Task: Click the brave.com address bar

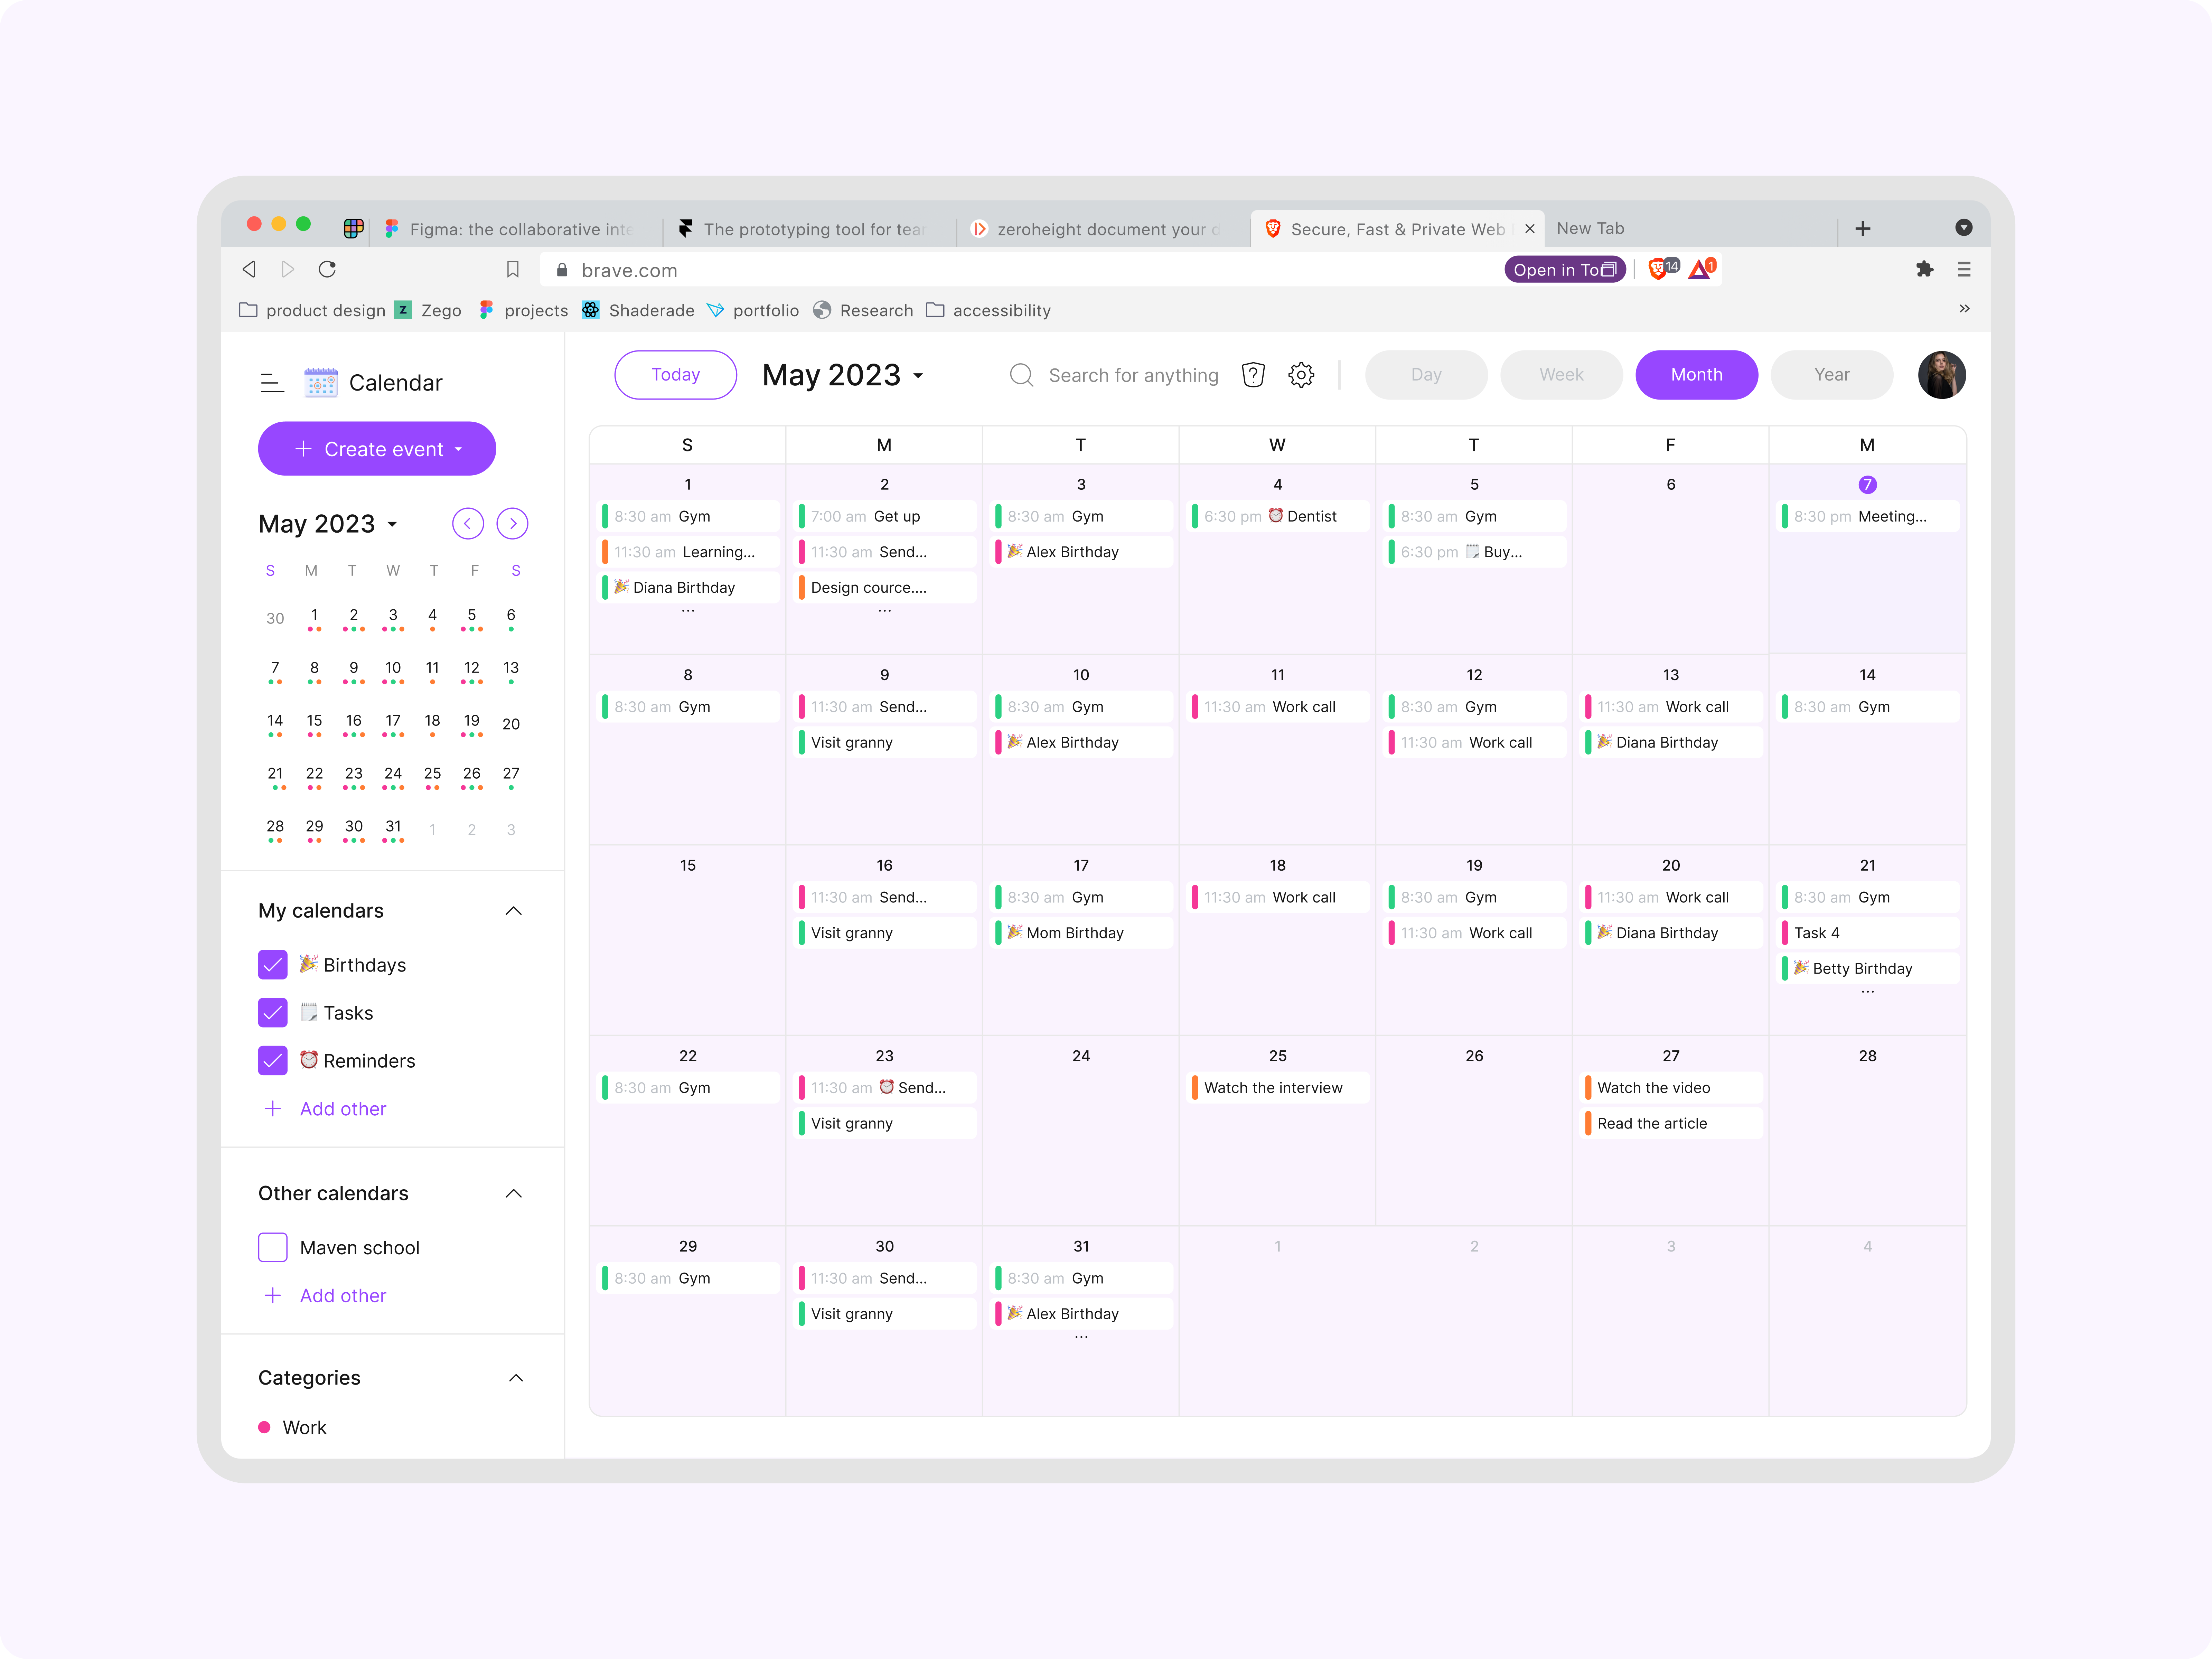Action: pyautogui.click(x=1020, y=270)
